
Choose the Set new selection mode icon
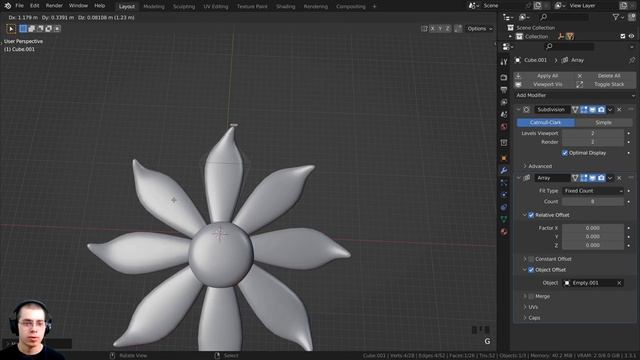point(23,29)
